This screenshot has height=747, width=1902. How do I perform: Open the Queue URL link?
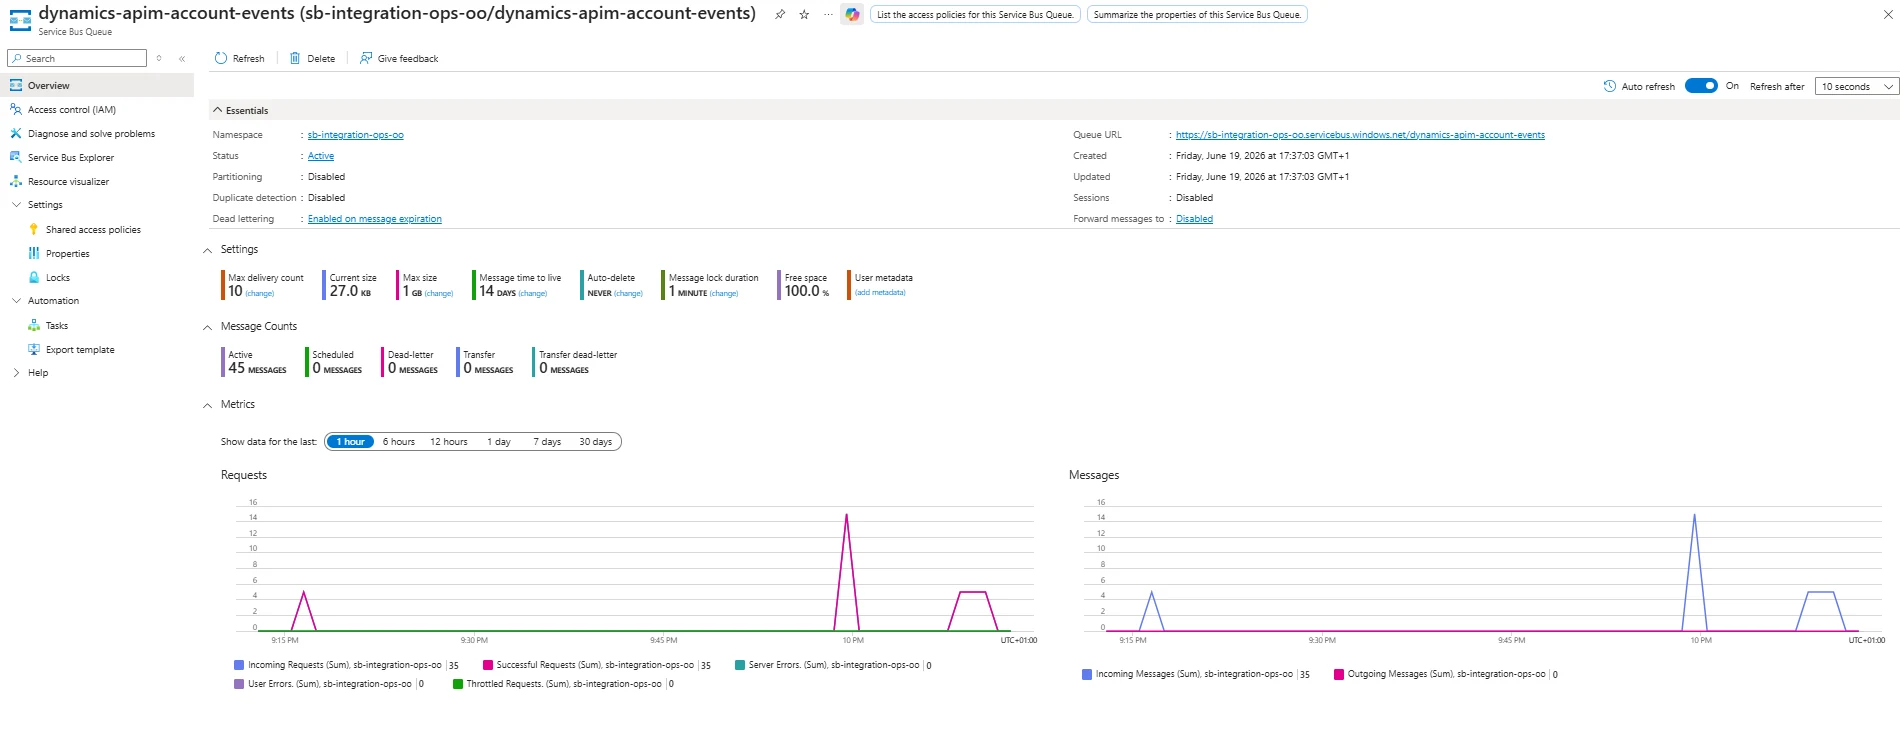[x=1360, y=135]
